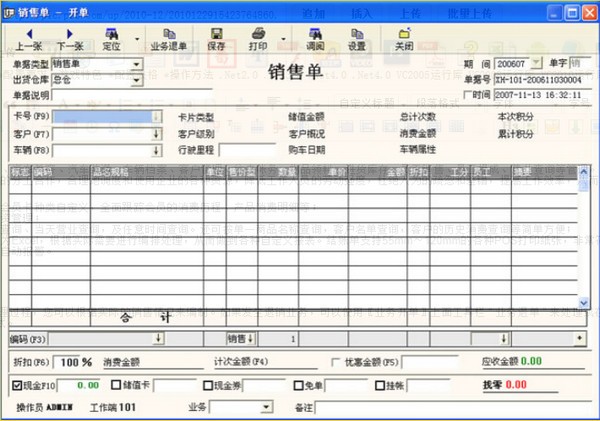Expand the 单据类型 dropdown
Image resolution: width=600 pixels, height=421 pixels.
point(137,64)
